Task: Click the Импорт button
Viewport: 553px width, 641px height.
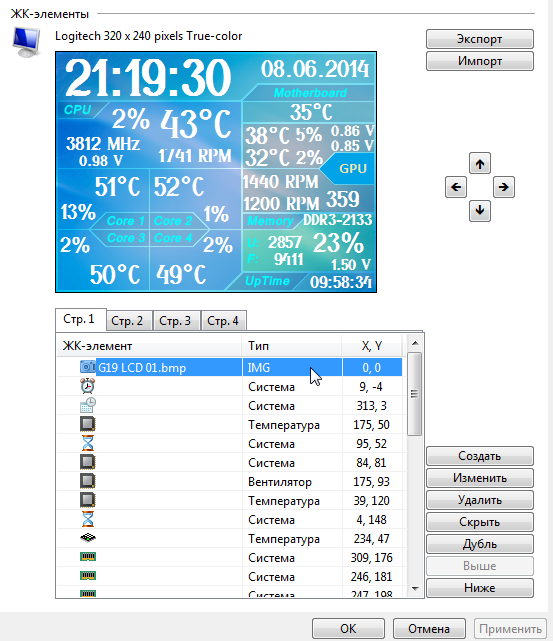Action: [480, 61]
